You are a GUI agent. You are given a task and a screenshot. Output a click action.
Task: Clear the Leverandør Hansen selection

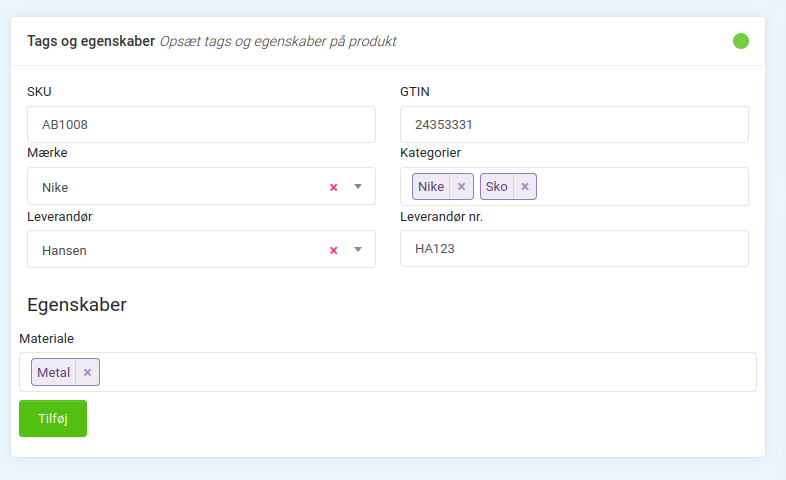coord(334,250)
